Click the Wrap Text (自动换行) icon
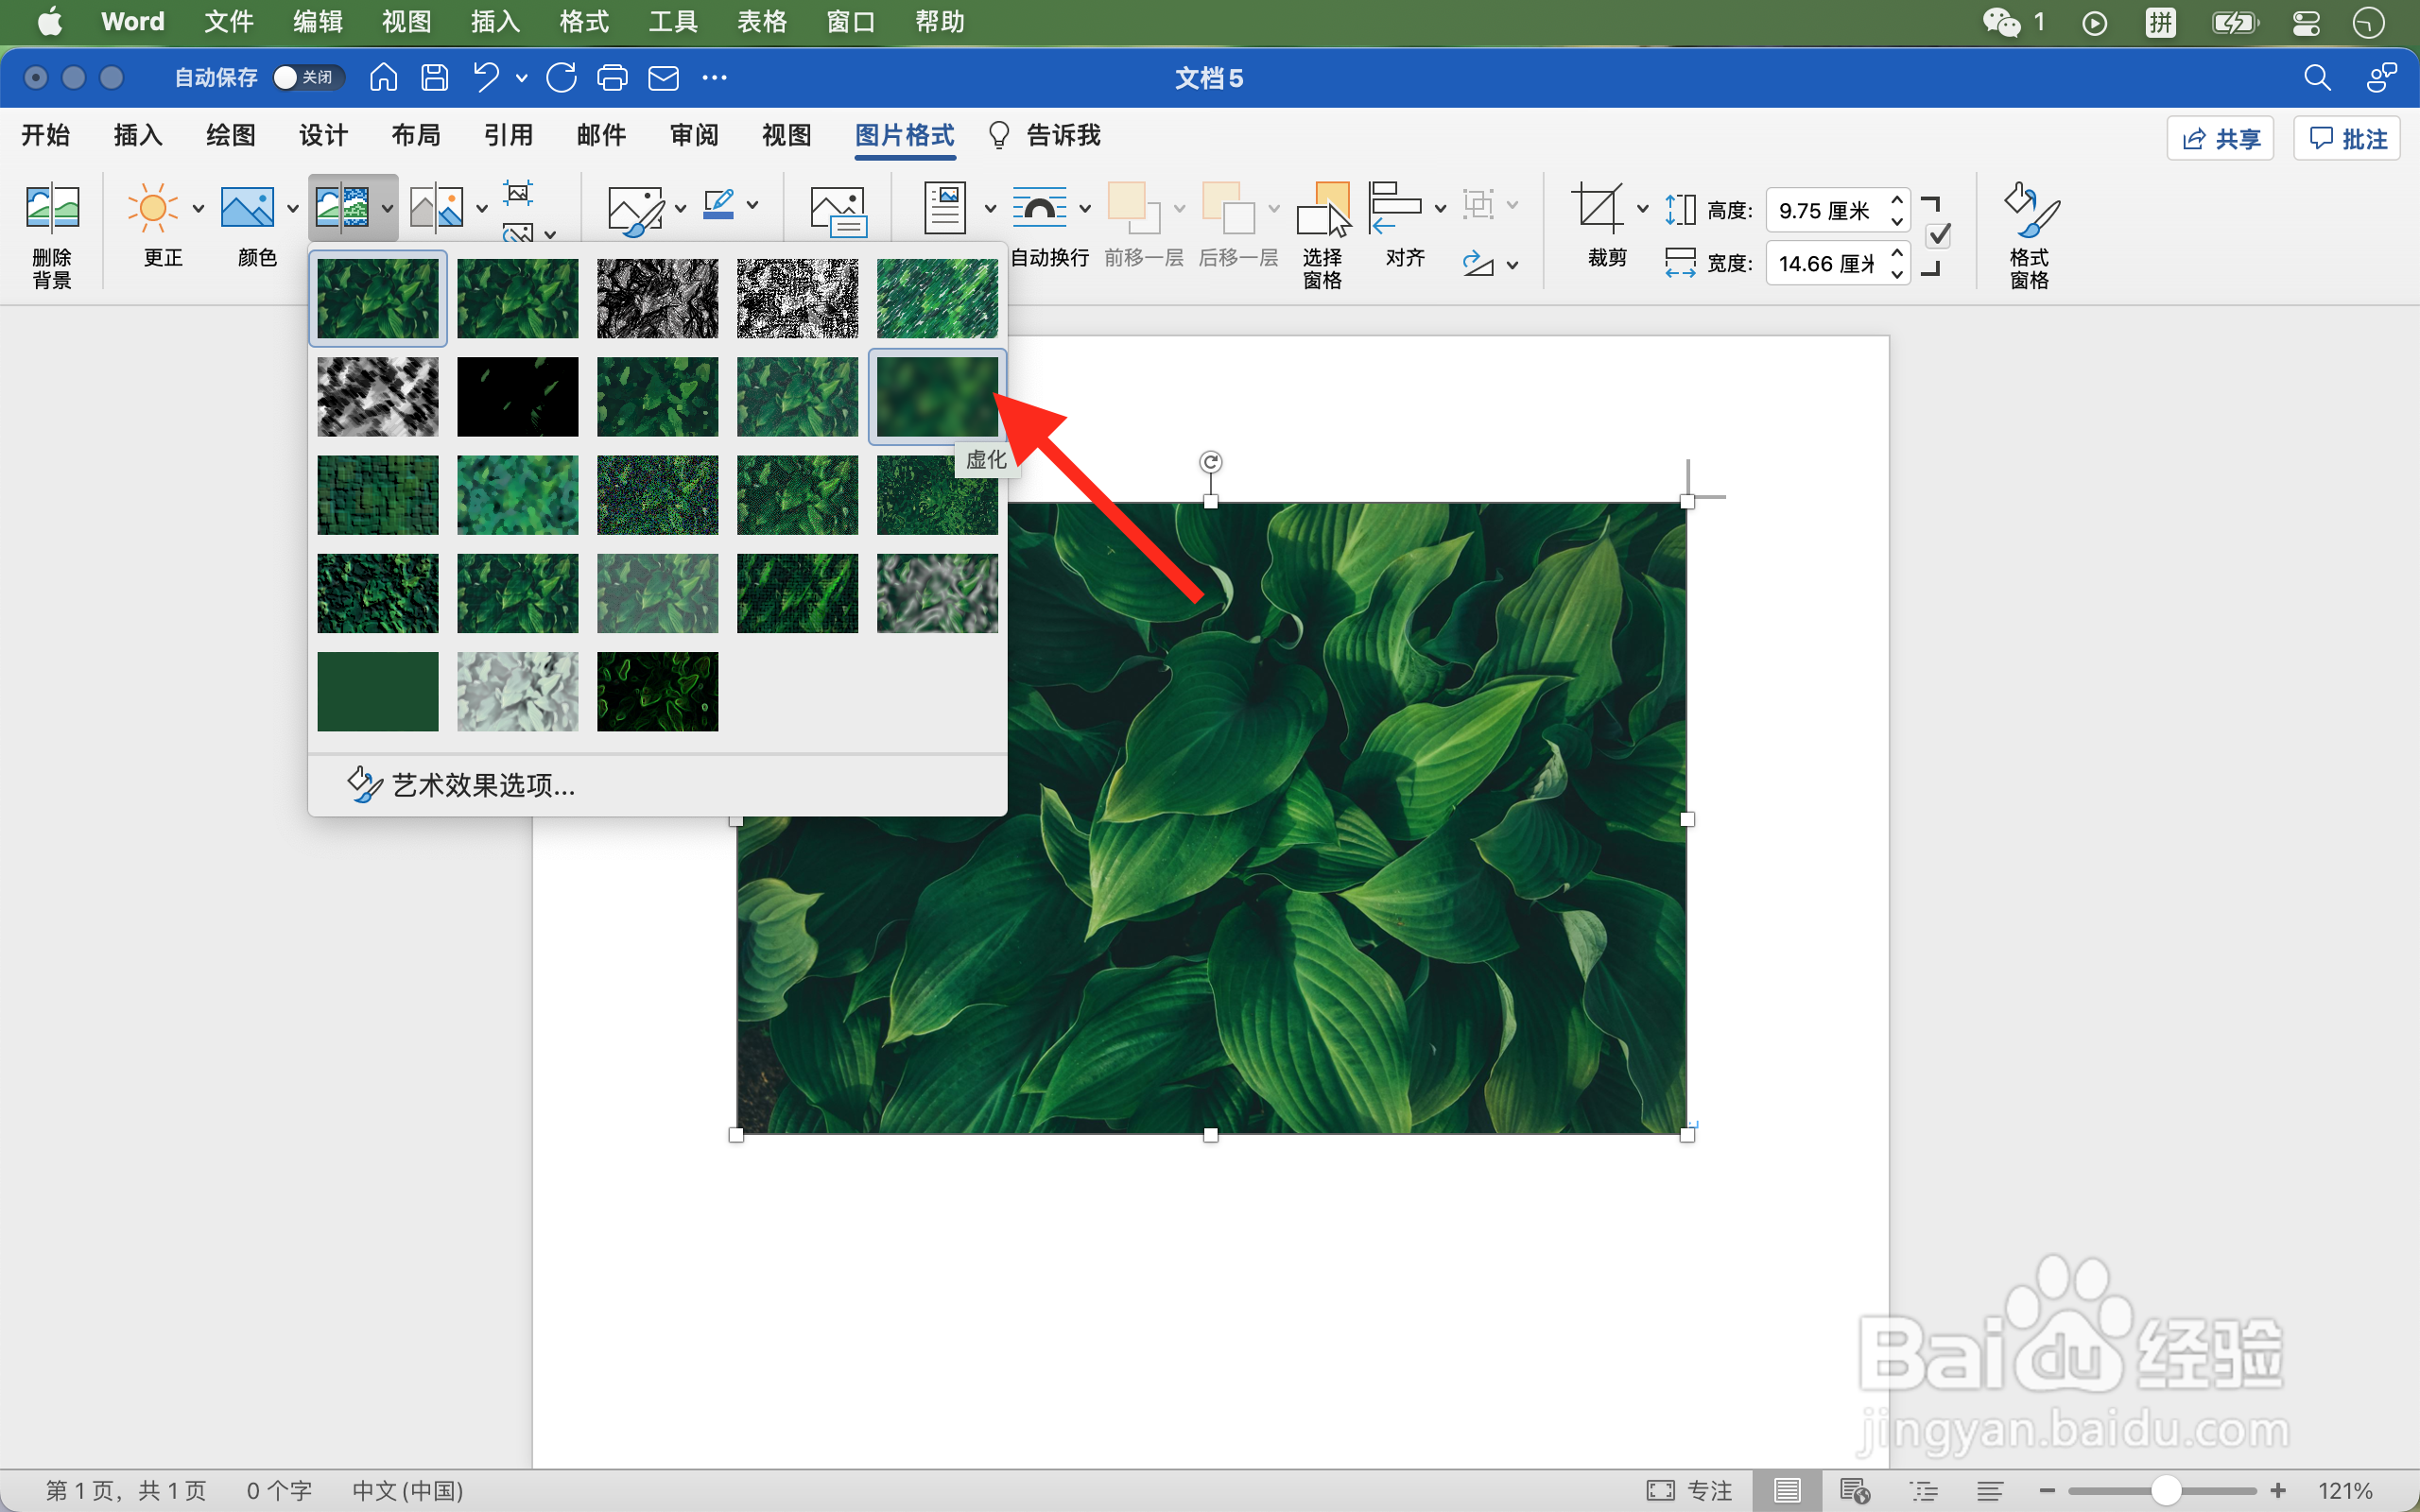The width and height of the screenshot is (2420, 1512). pos(1040,208)
